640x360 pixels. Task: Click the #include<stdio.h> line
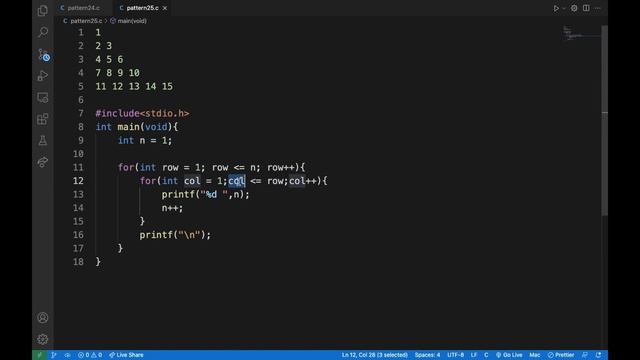pos(142,113)
